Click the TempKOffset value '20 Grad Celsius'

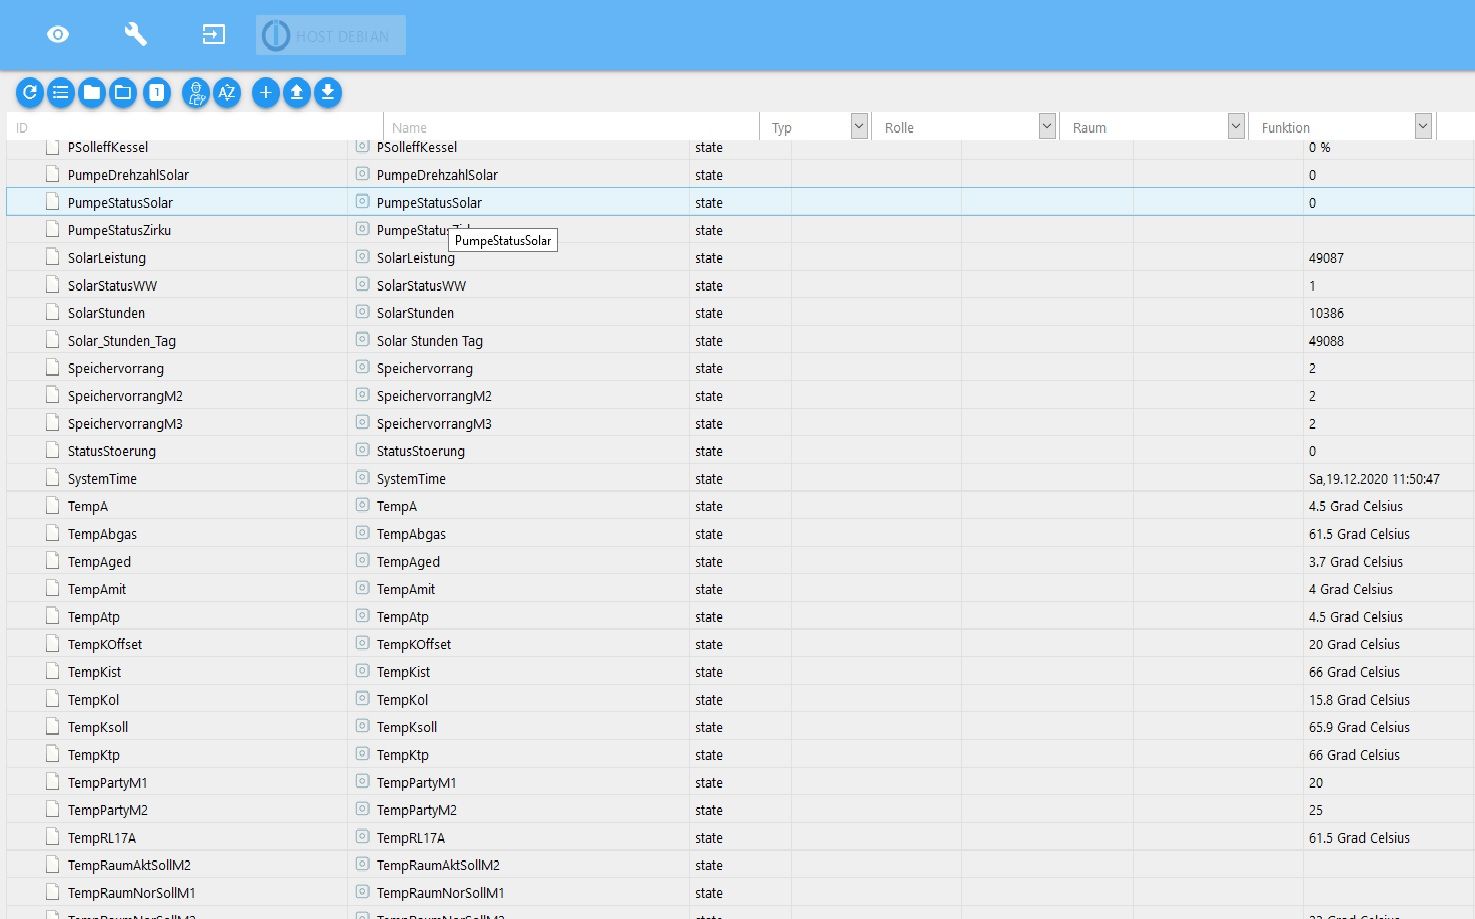pos(1354,644)
